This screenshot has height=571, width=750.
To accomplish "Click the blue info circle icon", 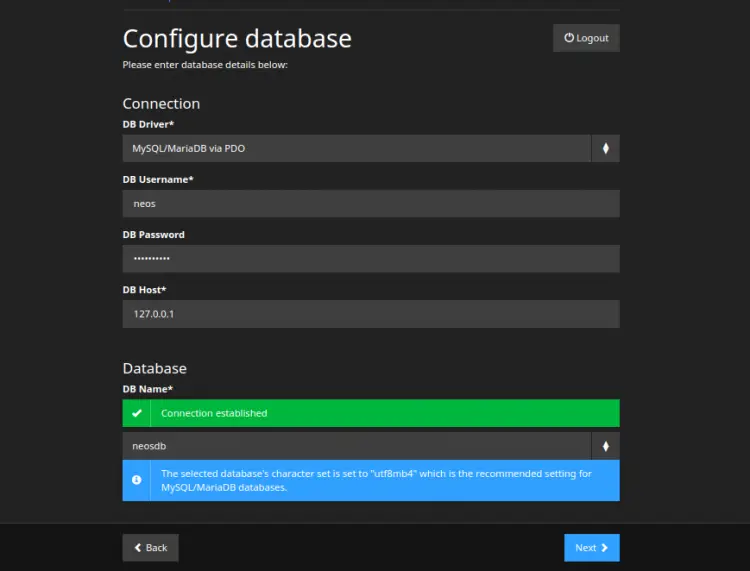I will pyautogui.click(x=137, y=480).
